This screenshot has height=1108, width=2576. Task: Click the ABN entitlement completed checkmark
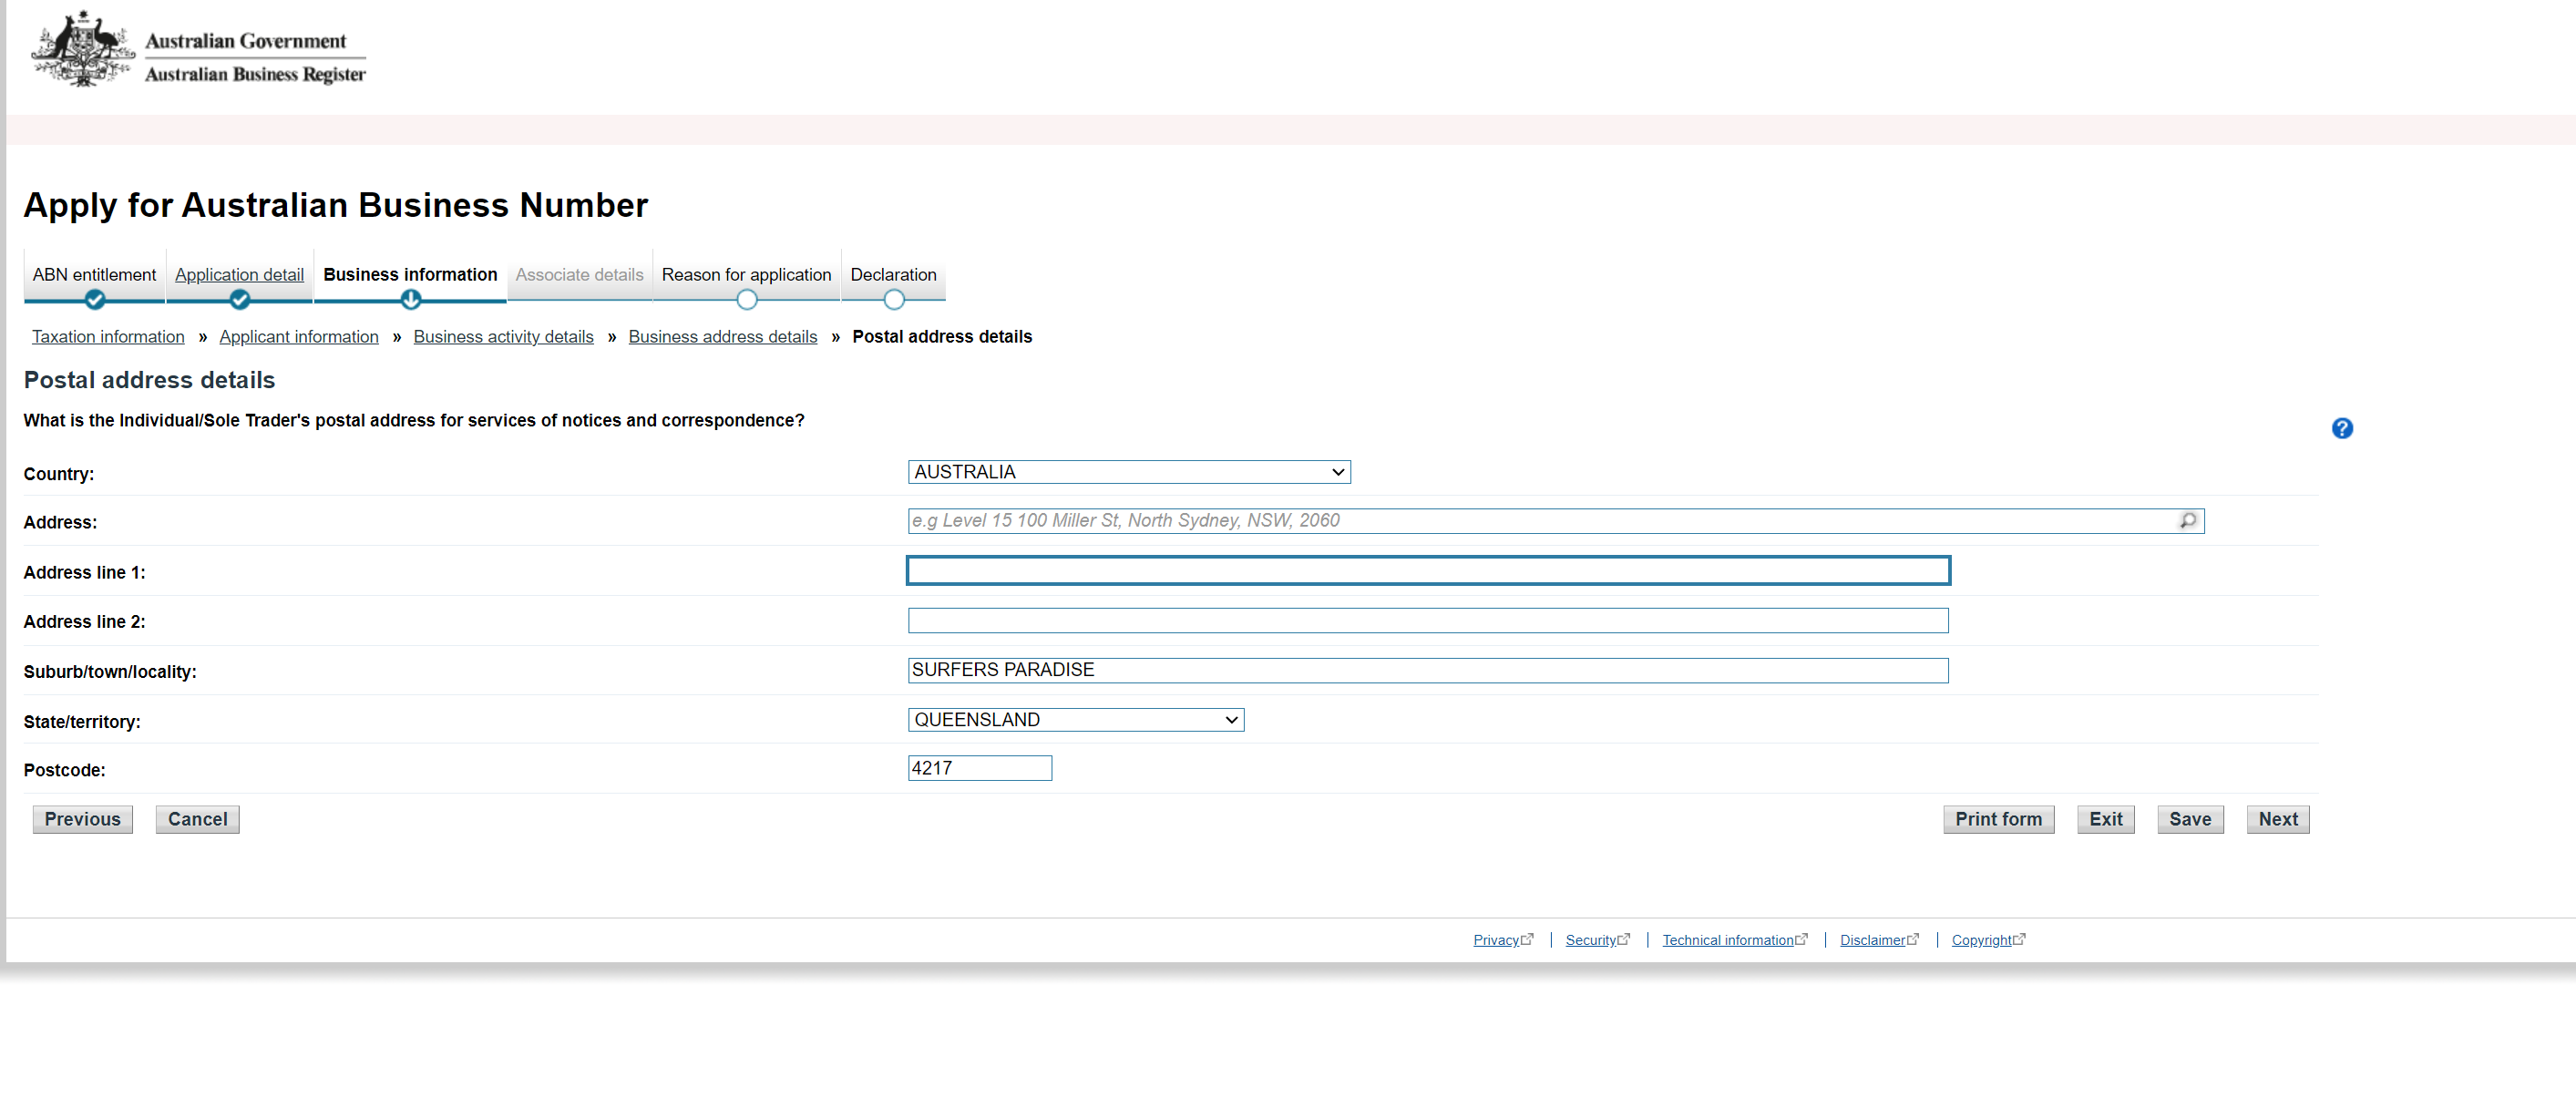coord(95,299)
